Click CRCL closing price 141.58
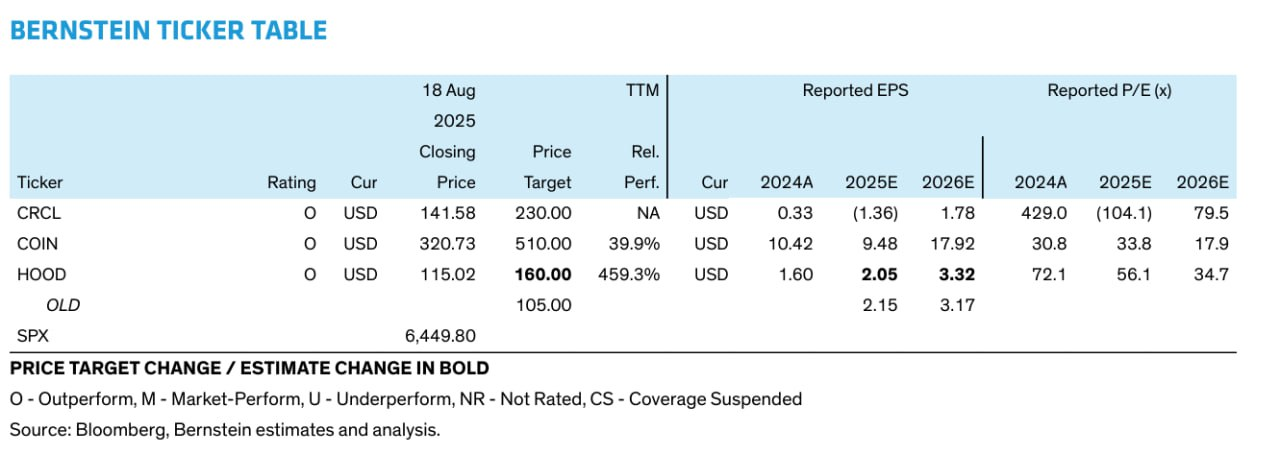 446,213
